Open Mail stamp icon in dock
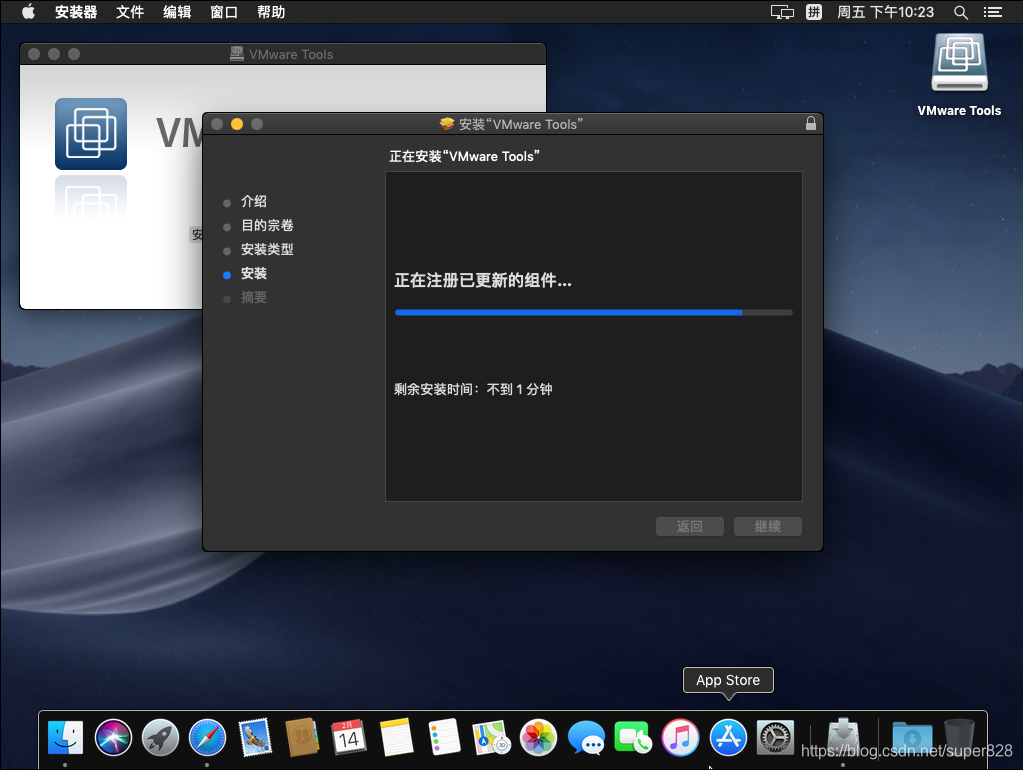Image resolution: width=1023 pixels, height=770 pixels. click(255, 737)
